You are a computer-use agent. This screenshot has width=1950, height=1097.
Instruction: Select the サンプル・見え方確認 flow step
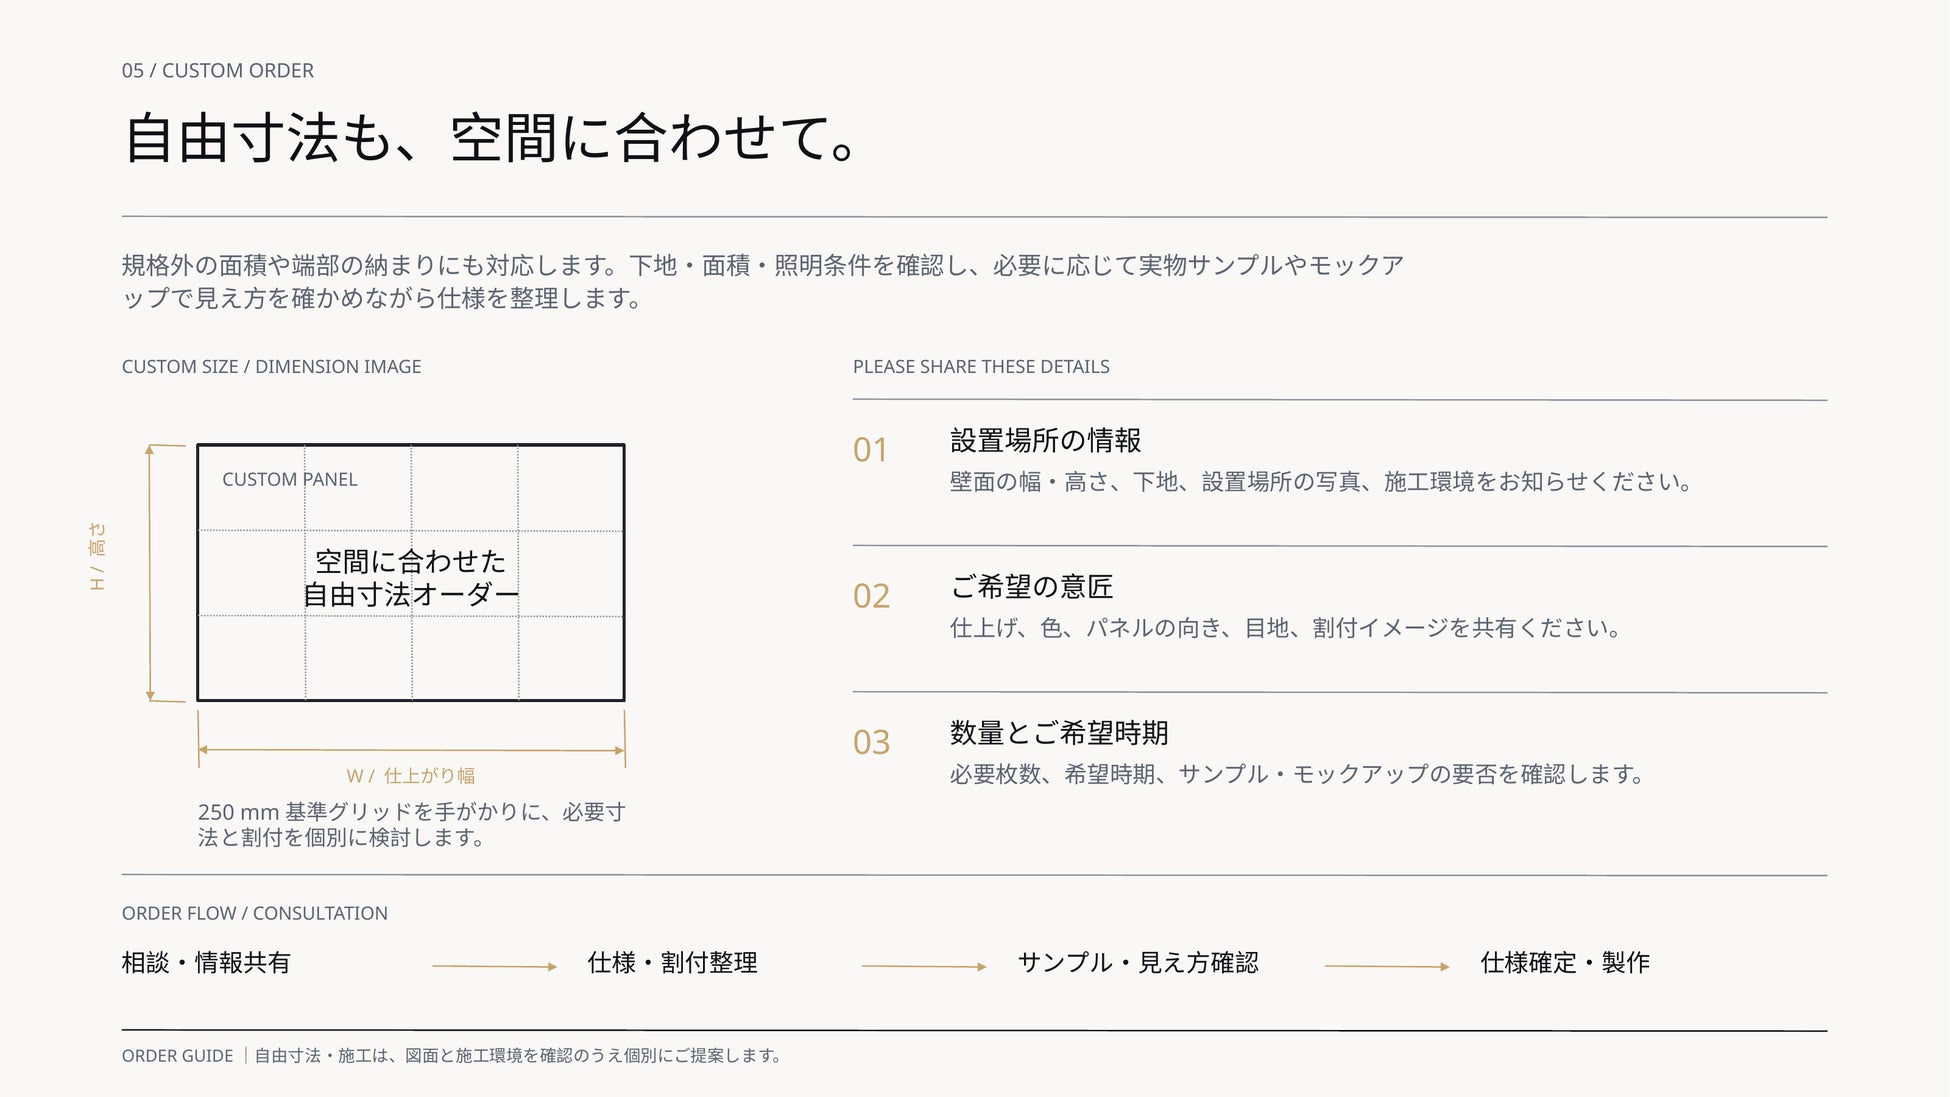[x=1138, y=962]
